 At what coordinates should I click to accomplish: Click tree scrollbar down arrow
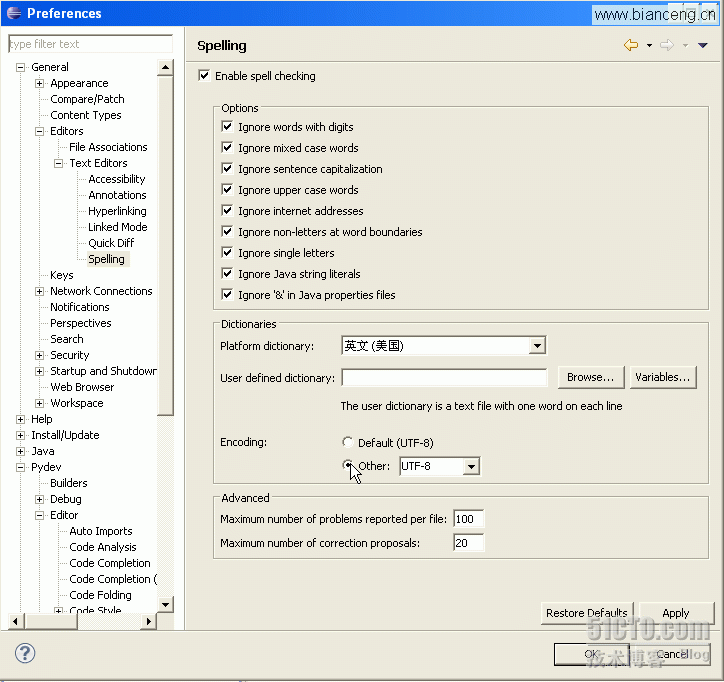coord(165,604)
